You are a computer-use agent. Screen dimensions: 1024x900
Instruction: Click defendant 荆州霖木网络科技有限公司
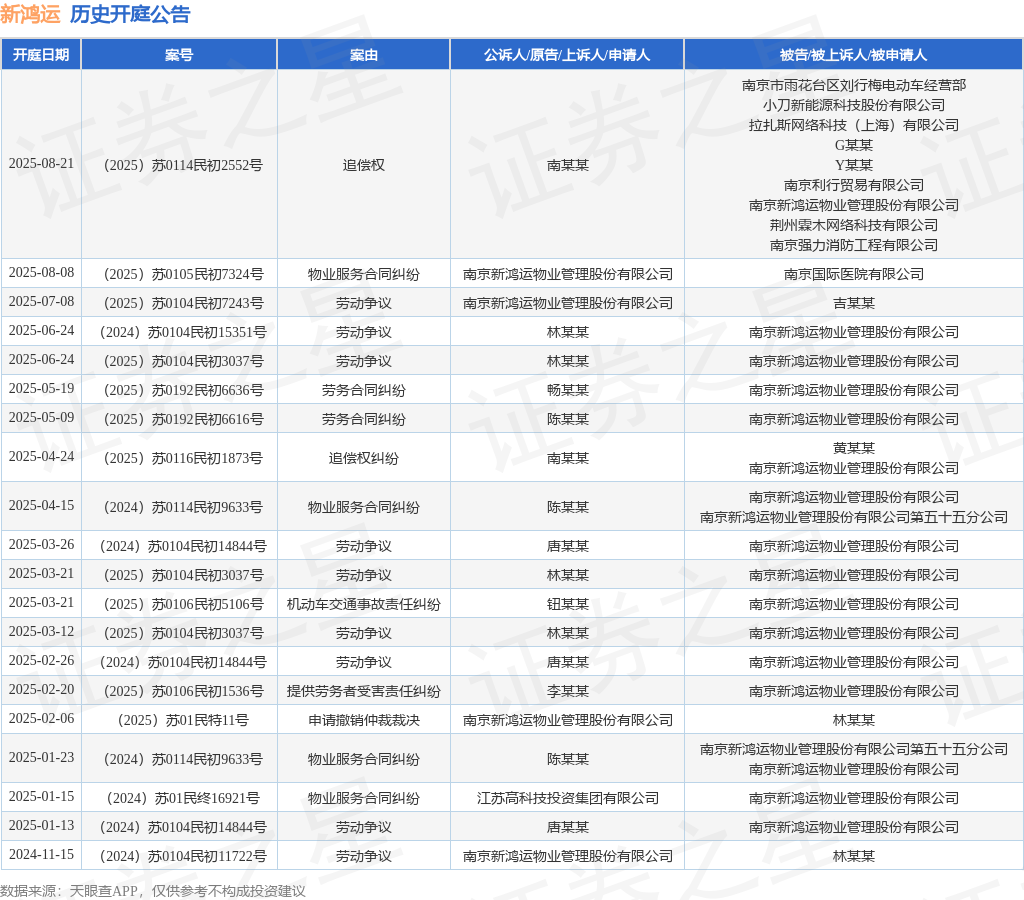(x=854, y=225)
